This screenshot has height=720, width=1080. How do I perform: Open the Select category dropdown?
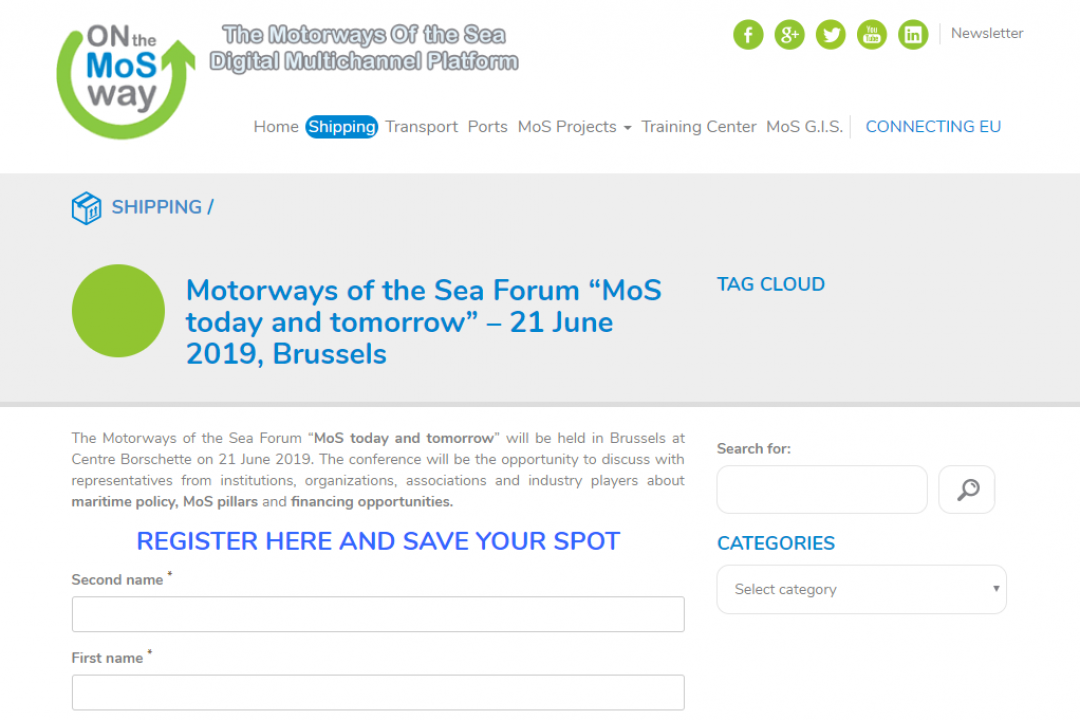click(861, 589)
